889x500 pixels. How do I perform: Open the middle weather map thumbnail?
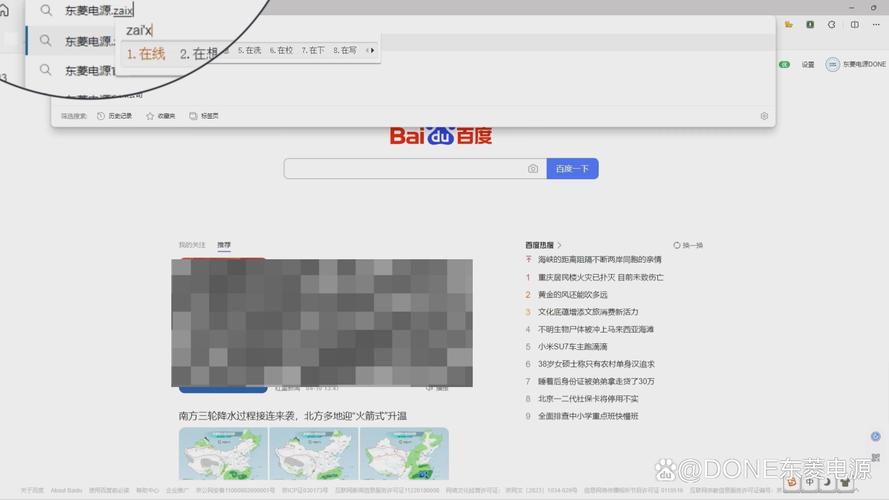(x=314, y=454)
